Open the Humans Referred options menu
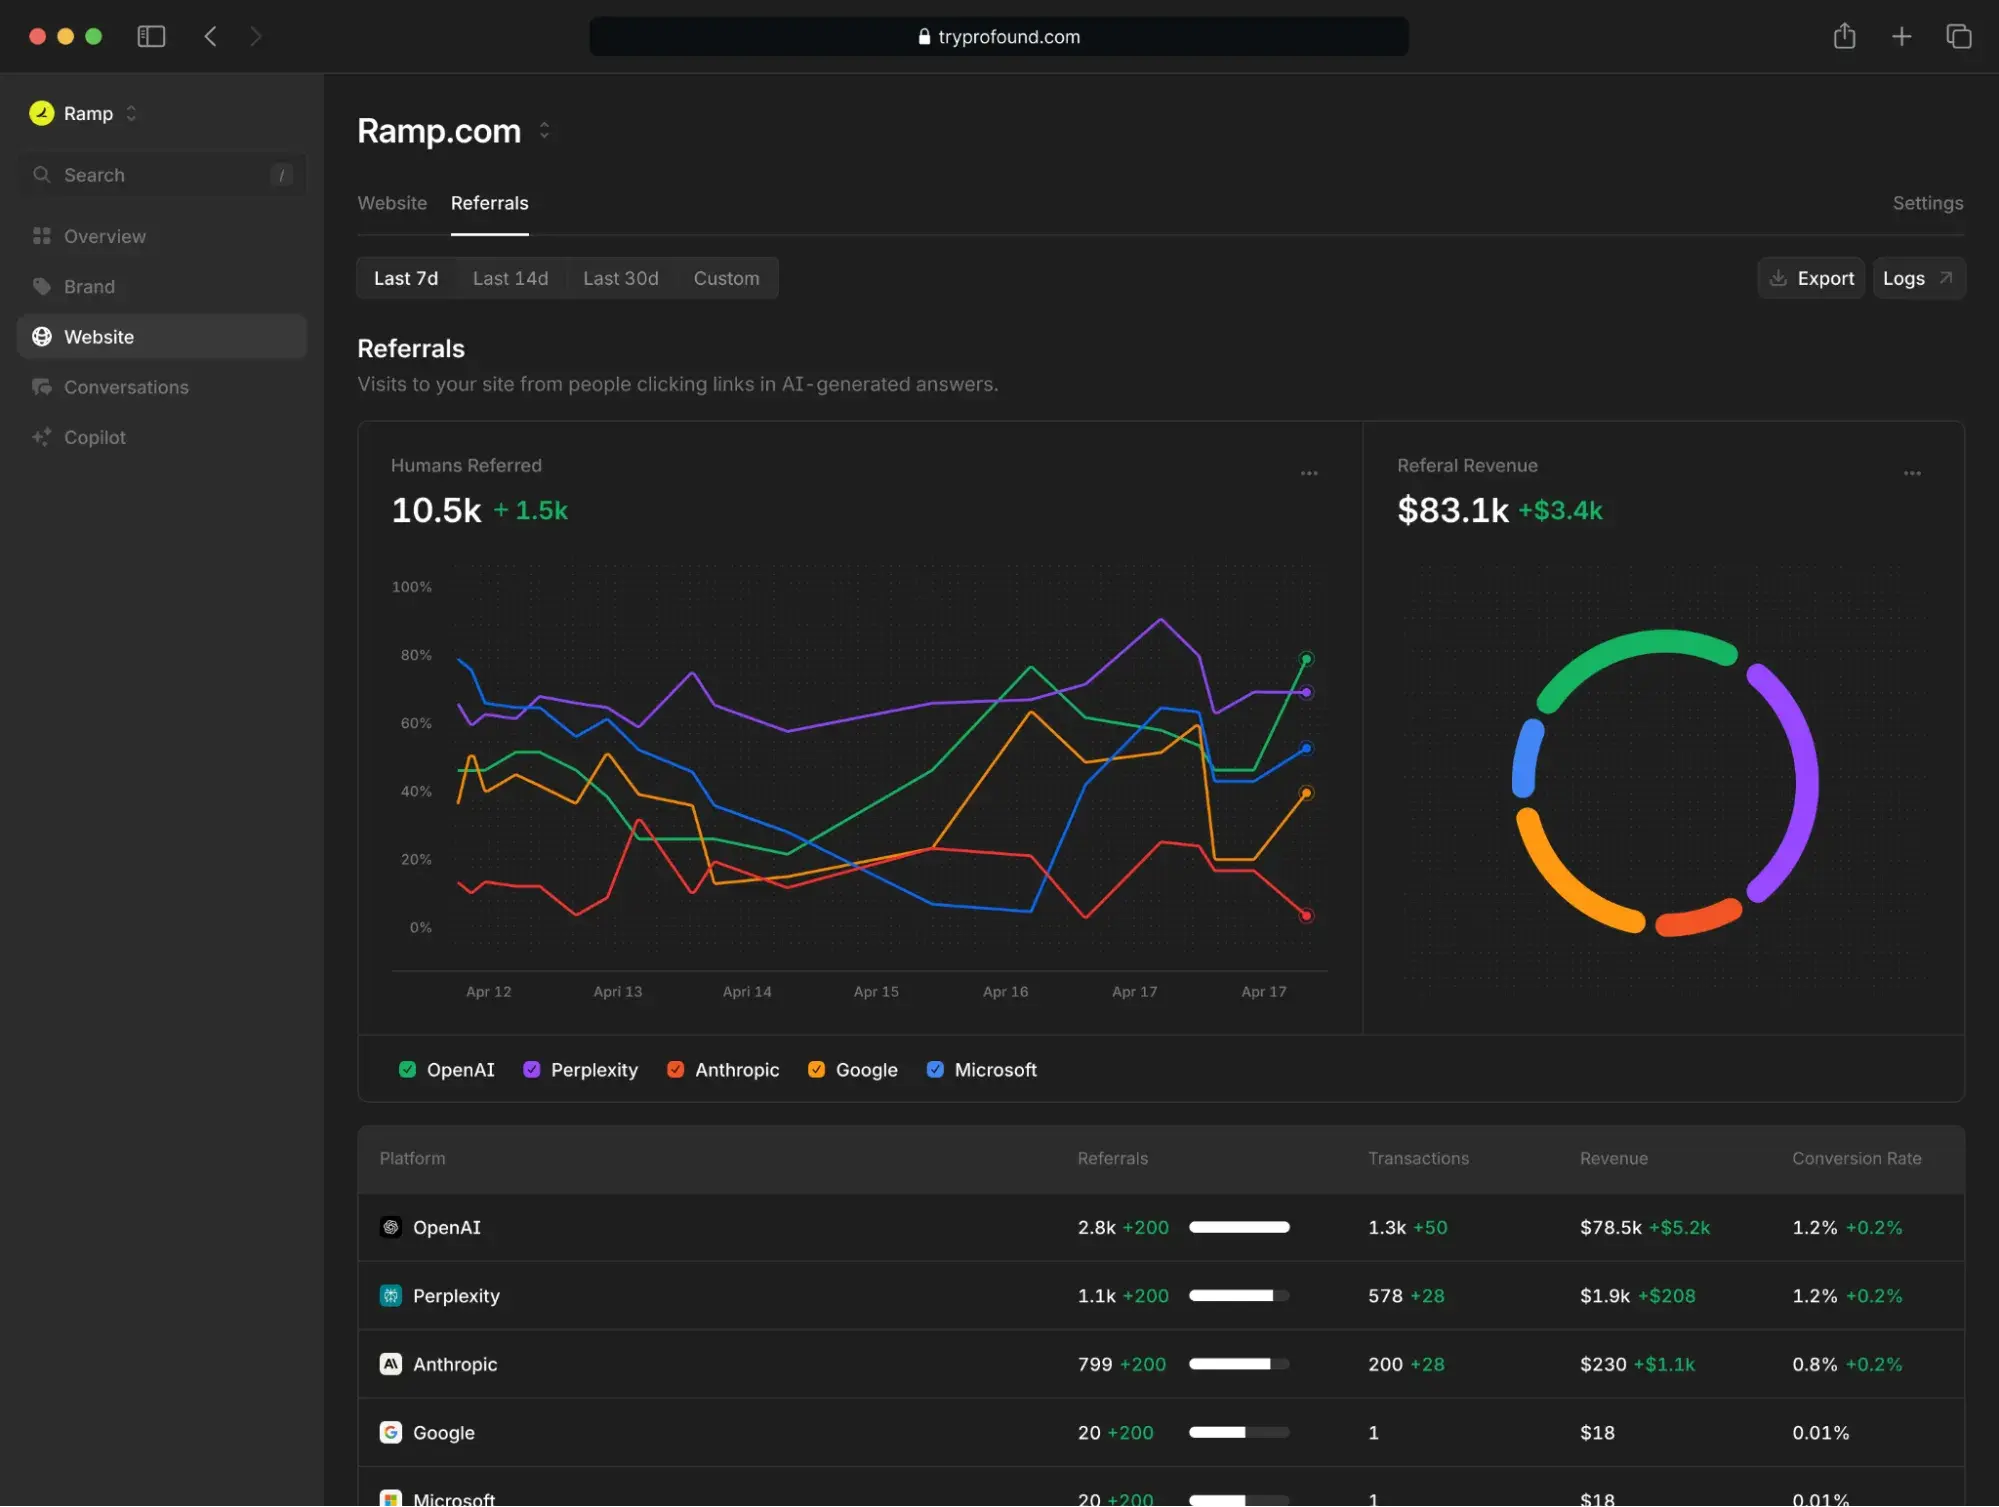This screenshot has width=1999, height=1507. click(1309, 473)
